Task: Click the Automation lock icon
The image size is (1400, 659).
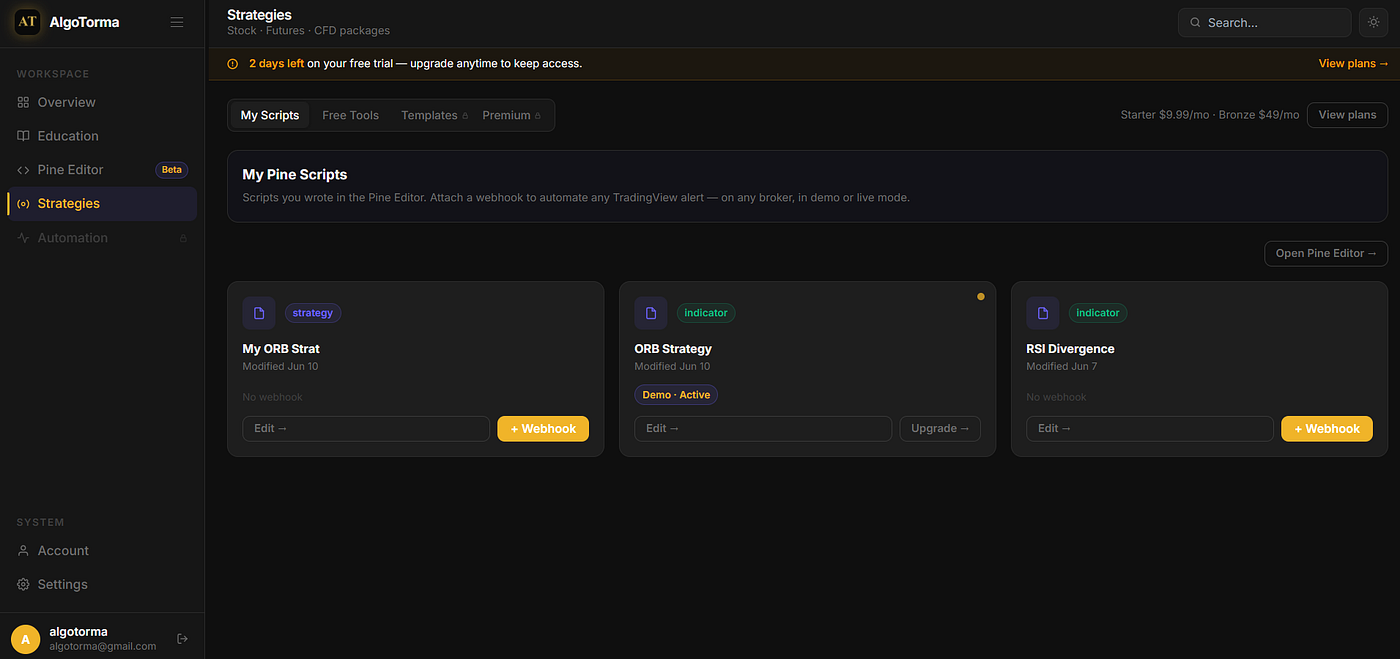Action: [x=183, y=238]
